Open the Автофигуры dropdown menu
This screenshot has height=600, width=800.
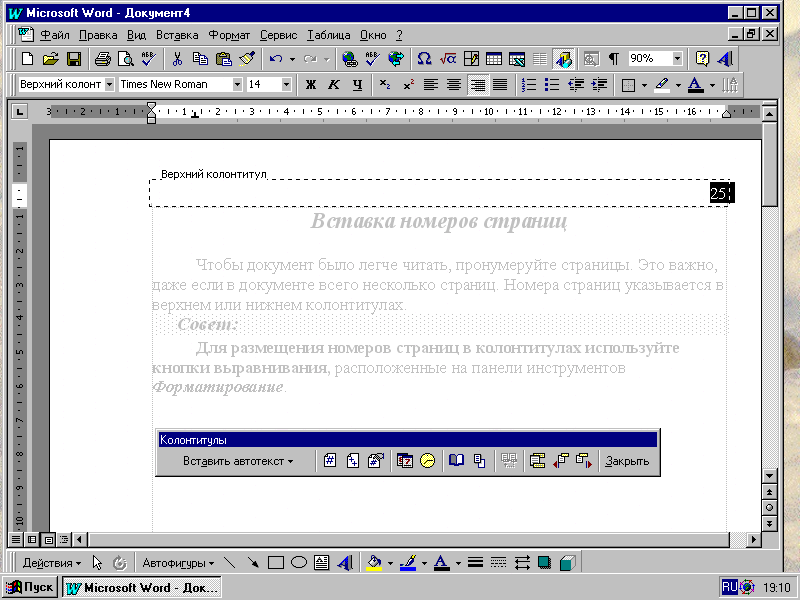(x=178, y=563)
